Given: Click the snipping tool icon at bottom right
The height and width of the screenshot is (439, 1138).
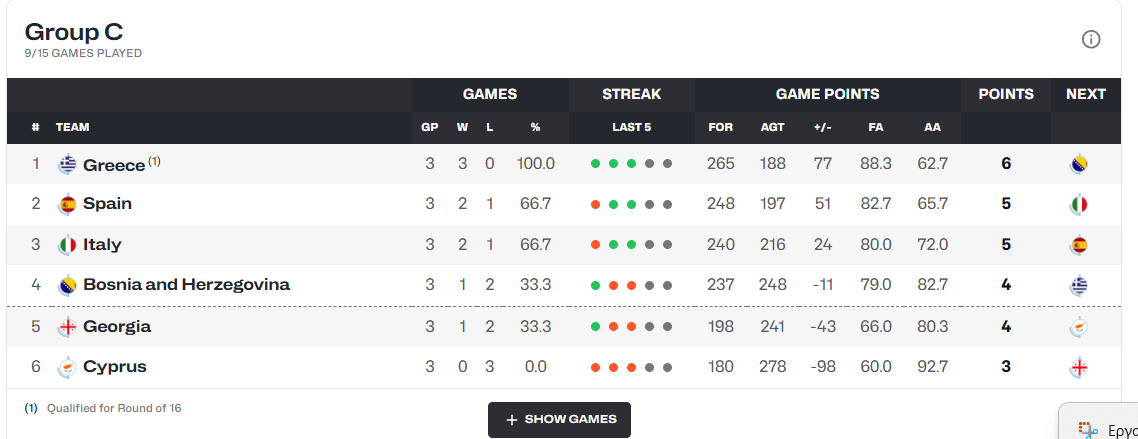Looking at the screenshot, I should click(x=1087, y=430).
